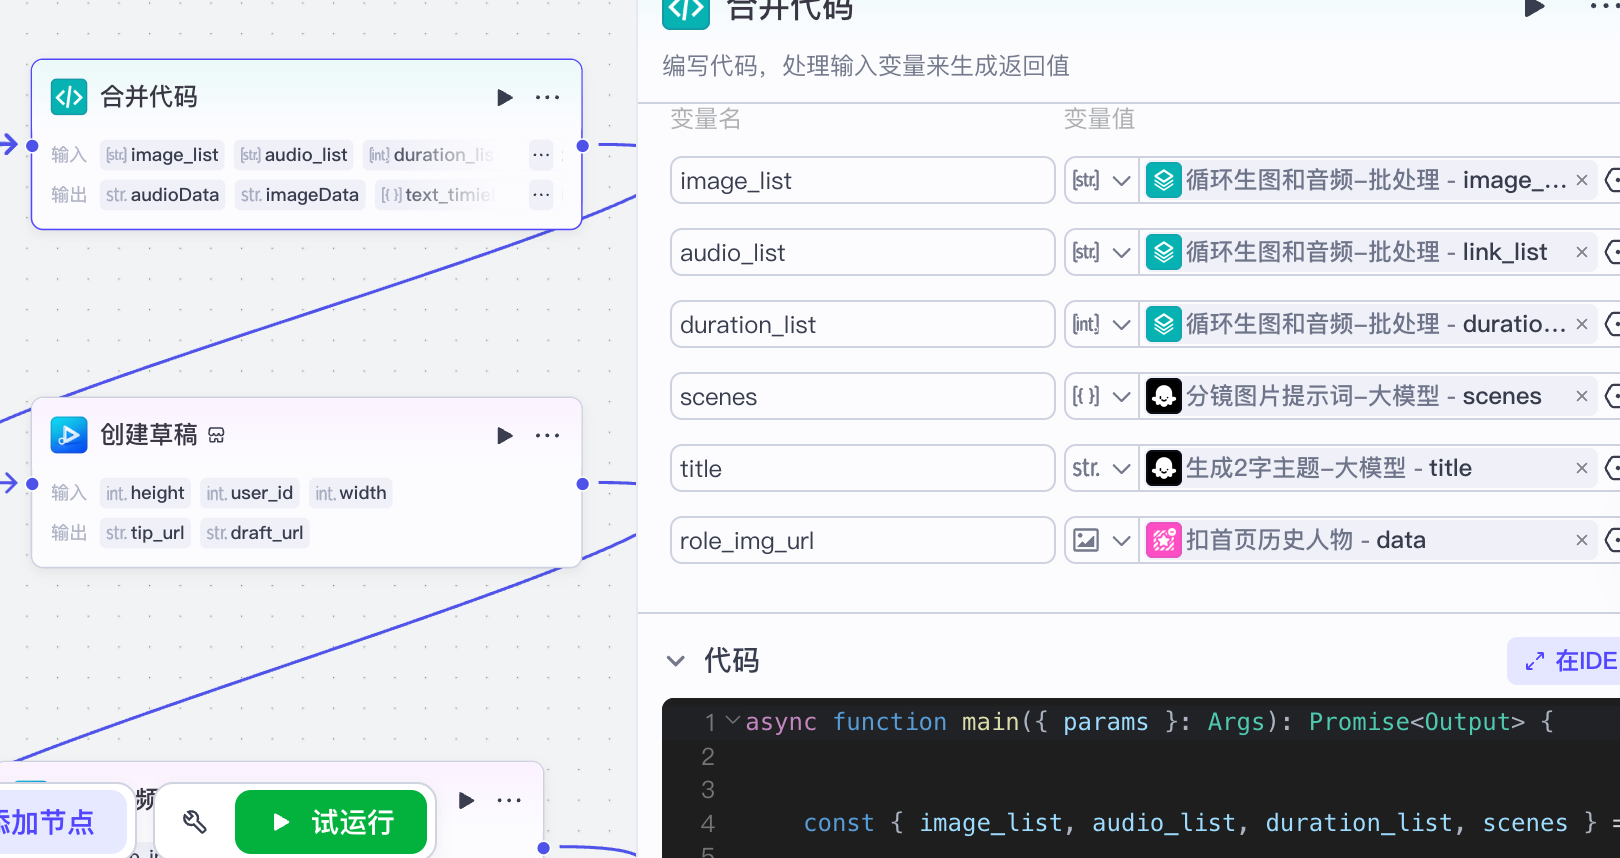Open image type dropdown for role_img_url
The width and height of the screenshot is (1620, 858).
coord(1101,541)
